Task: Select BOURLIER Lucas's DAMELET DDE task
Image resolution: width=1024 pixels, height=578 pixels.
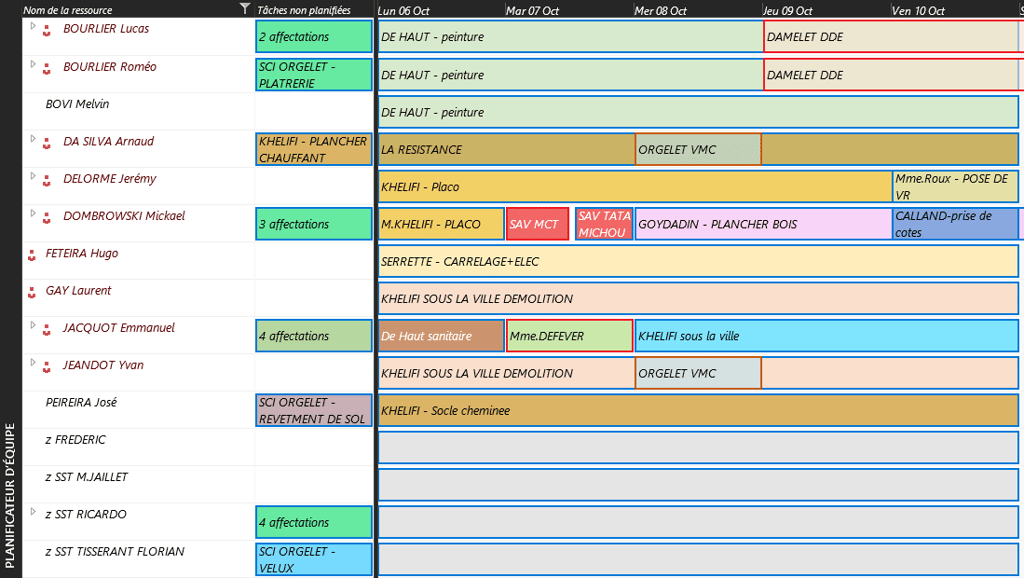Action: (893, 37)
